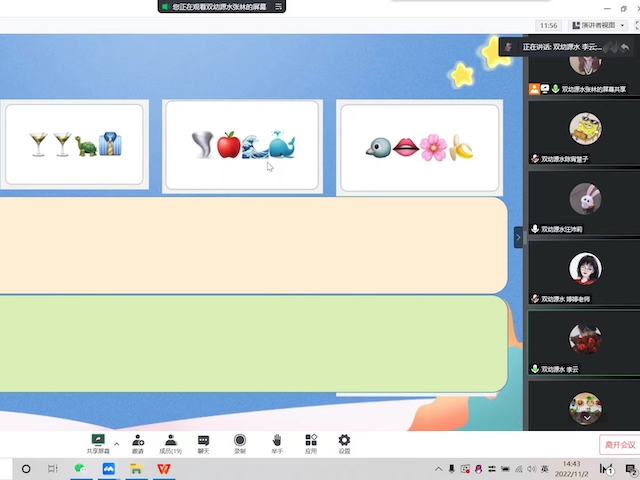The image size is (640, 480).
Task: Show more participants with bottom chevron
Action: 587,418
